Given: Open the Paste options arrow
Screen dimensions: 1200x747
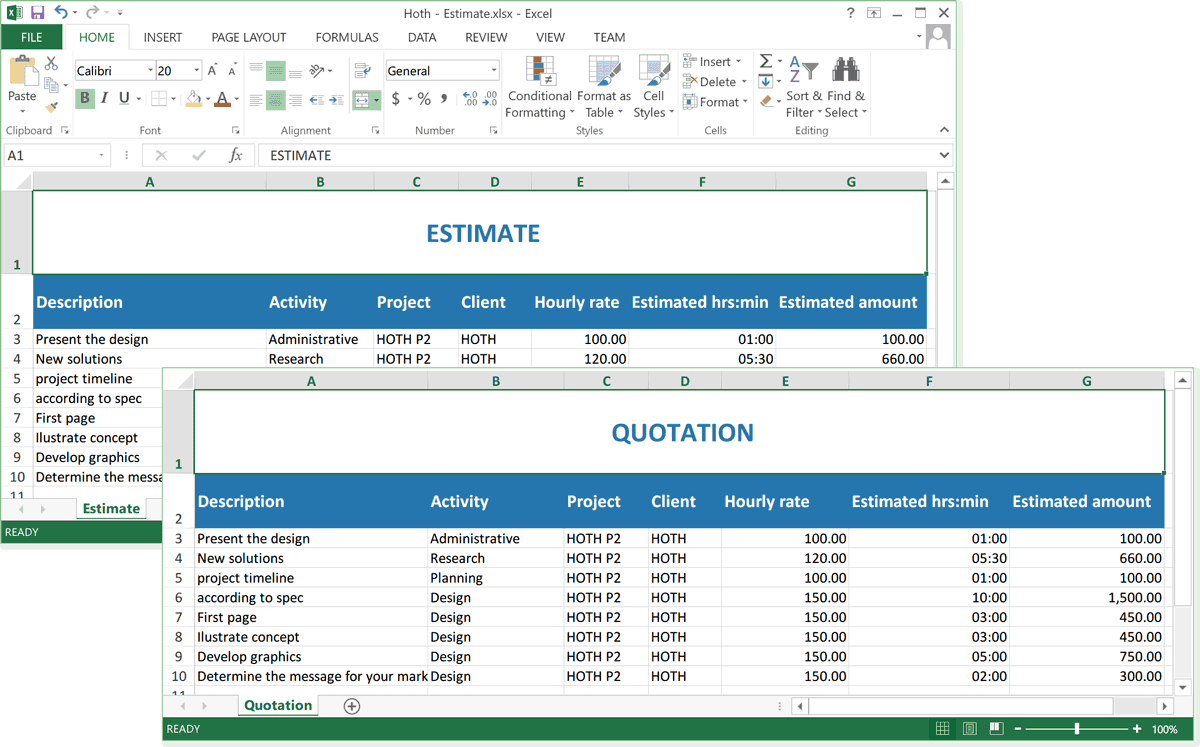Looking at the screenshot, I should click(x=22, y=109).
